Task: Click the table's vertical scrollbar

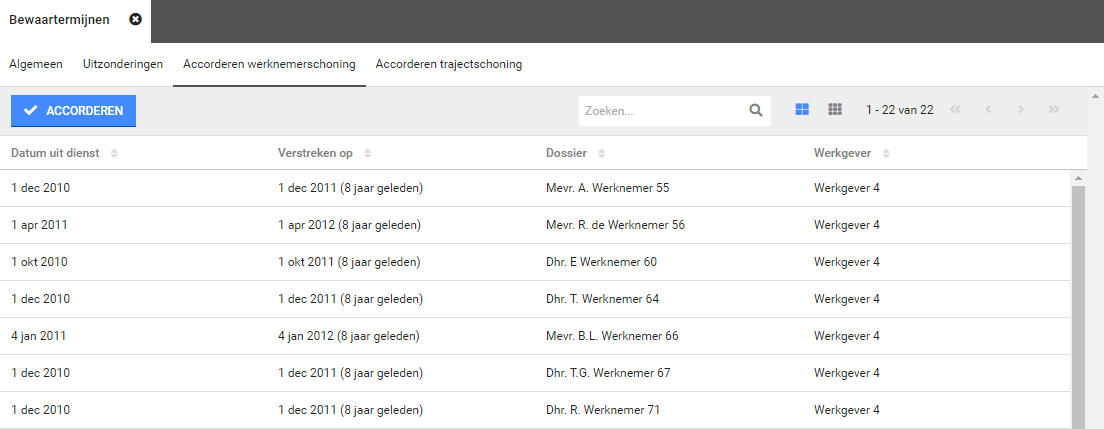Action: [x=1078, y=300]
